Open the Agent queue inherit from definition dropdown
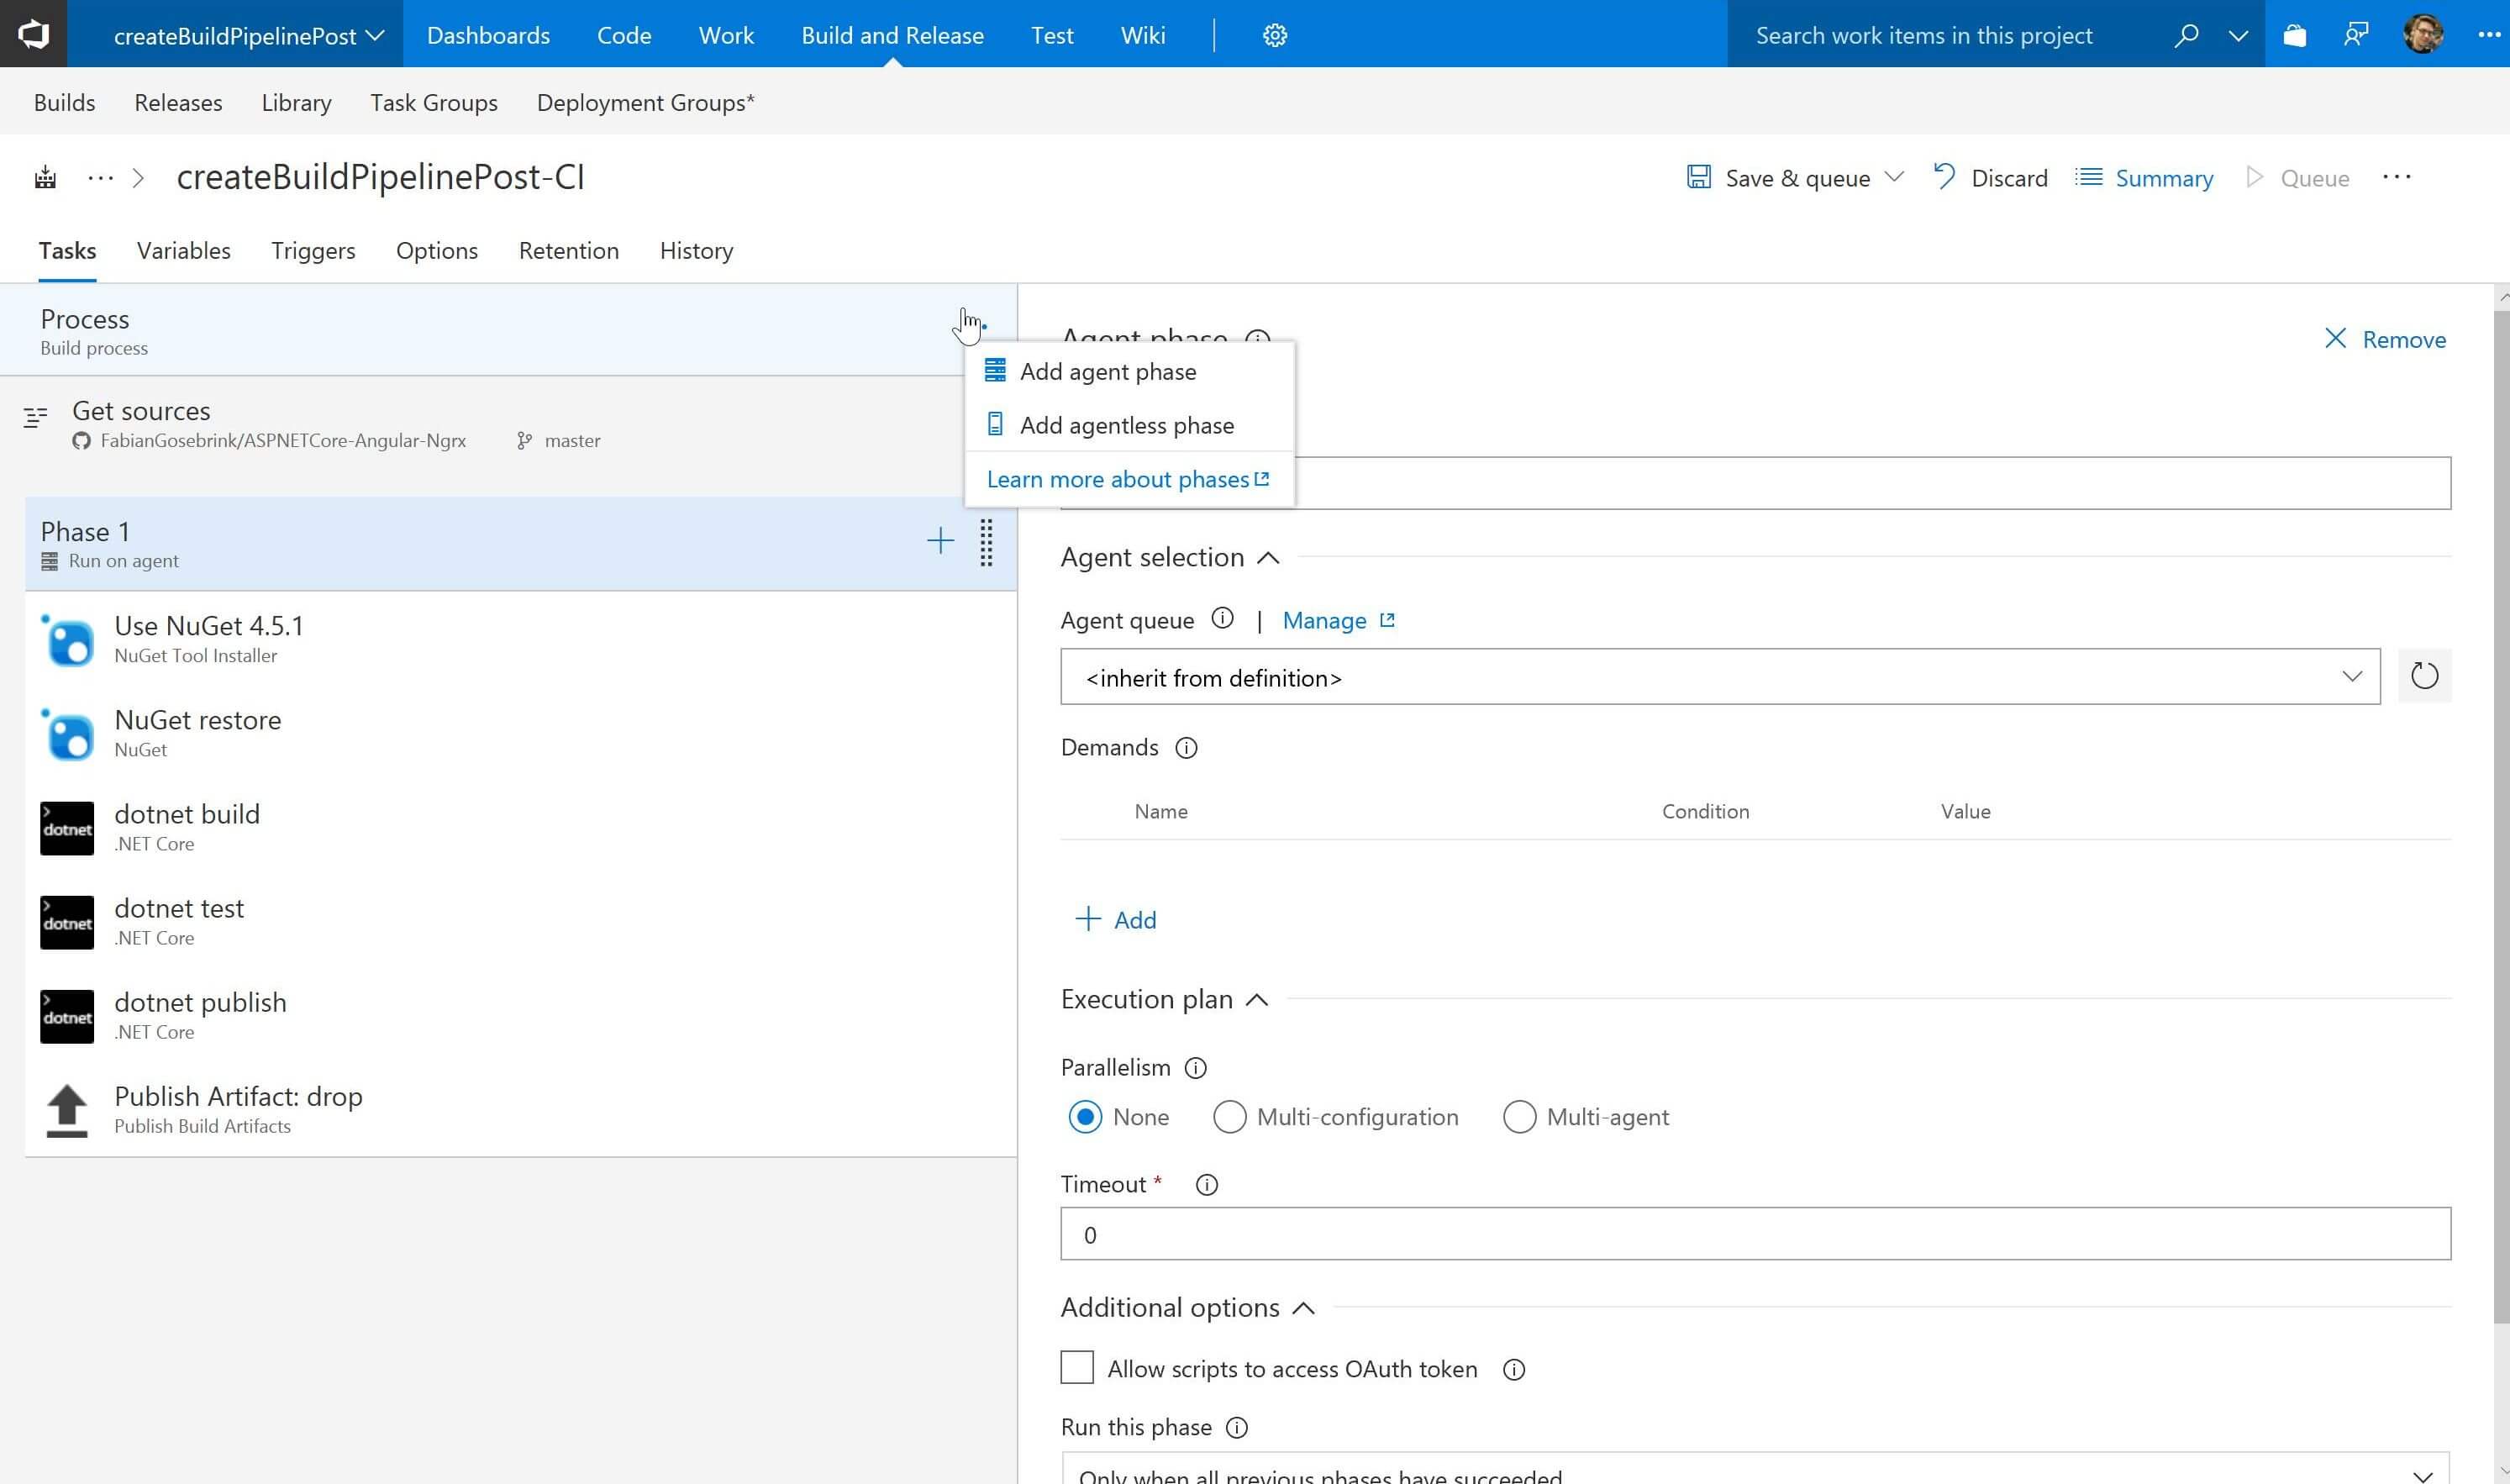 tap(1719, 677)
